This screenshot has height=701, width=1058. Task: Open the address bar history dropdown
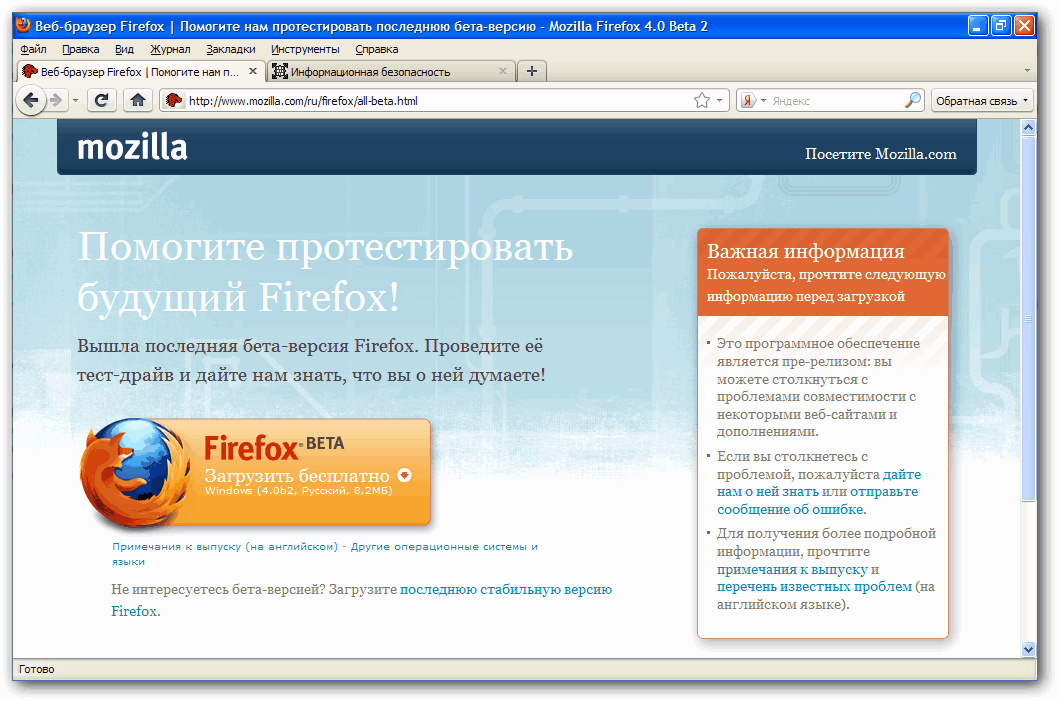coord(719,101)
